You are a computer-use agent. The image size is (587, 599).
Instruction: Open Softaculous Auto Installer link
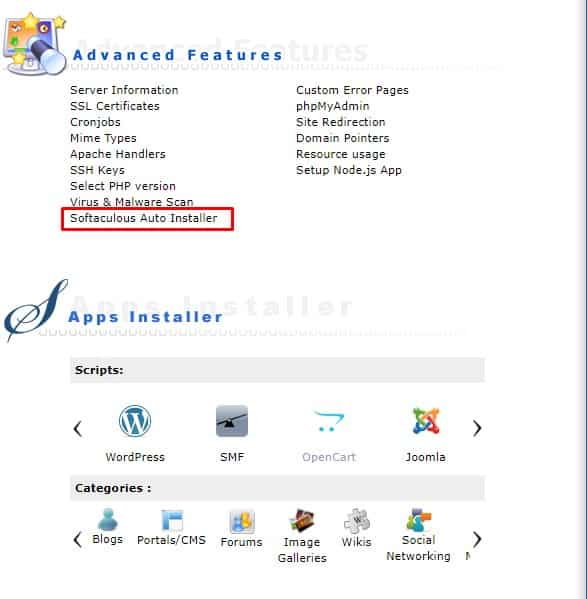click(144, 218)
